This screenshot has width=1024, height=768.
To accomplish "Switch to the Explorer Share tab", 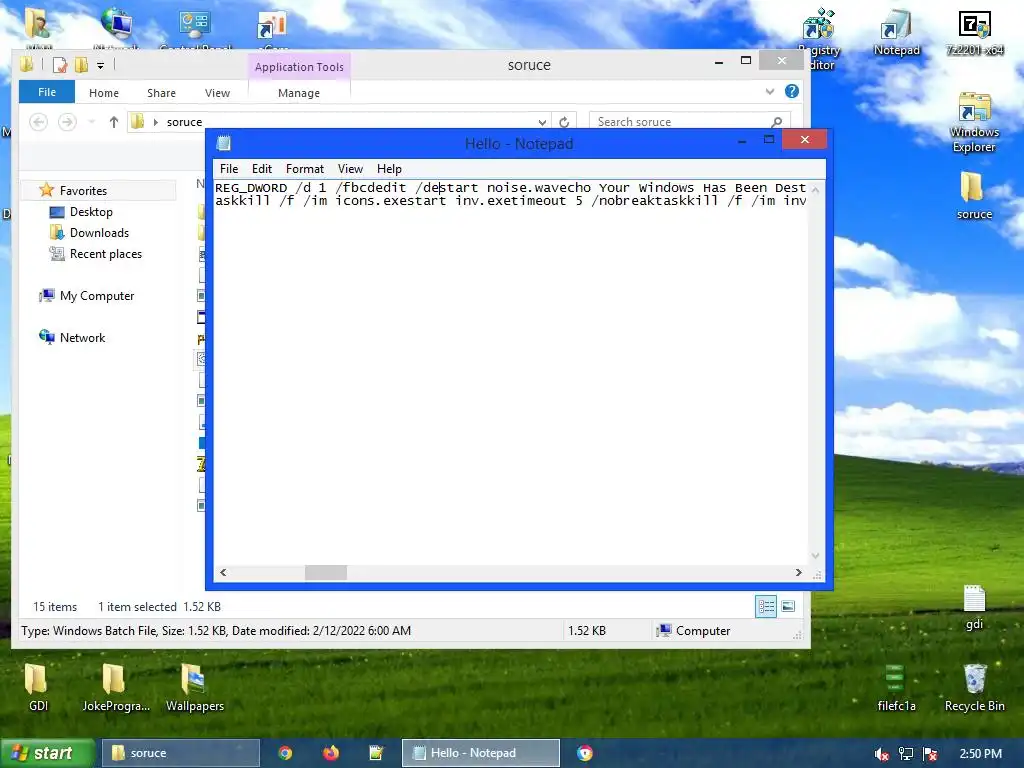I will point(161,93).
